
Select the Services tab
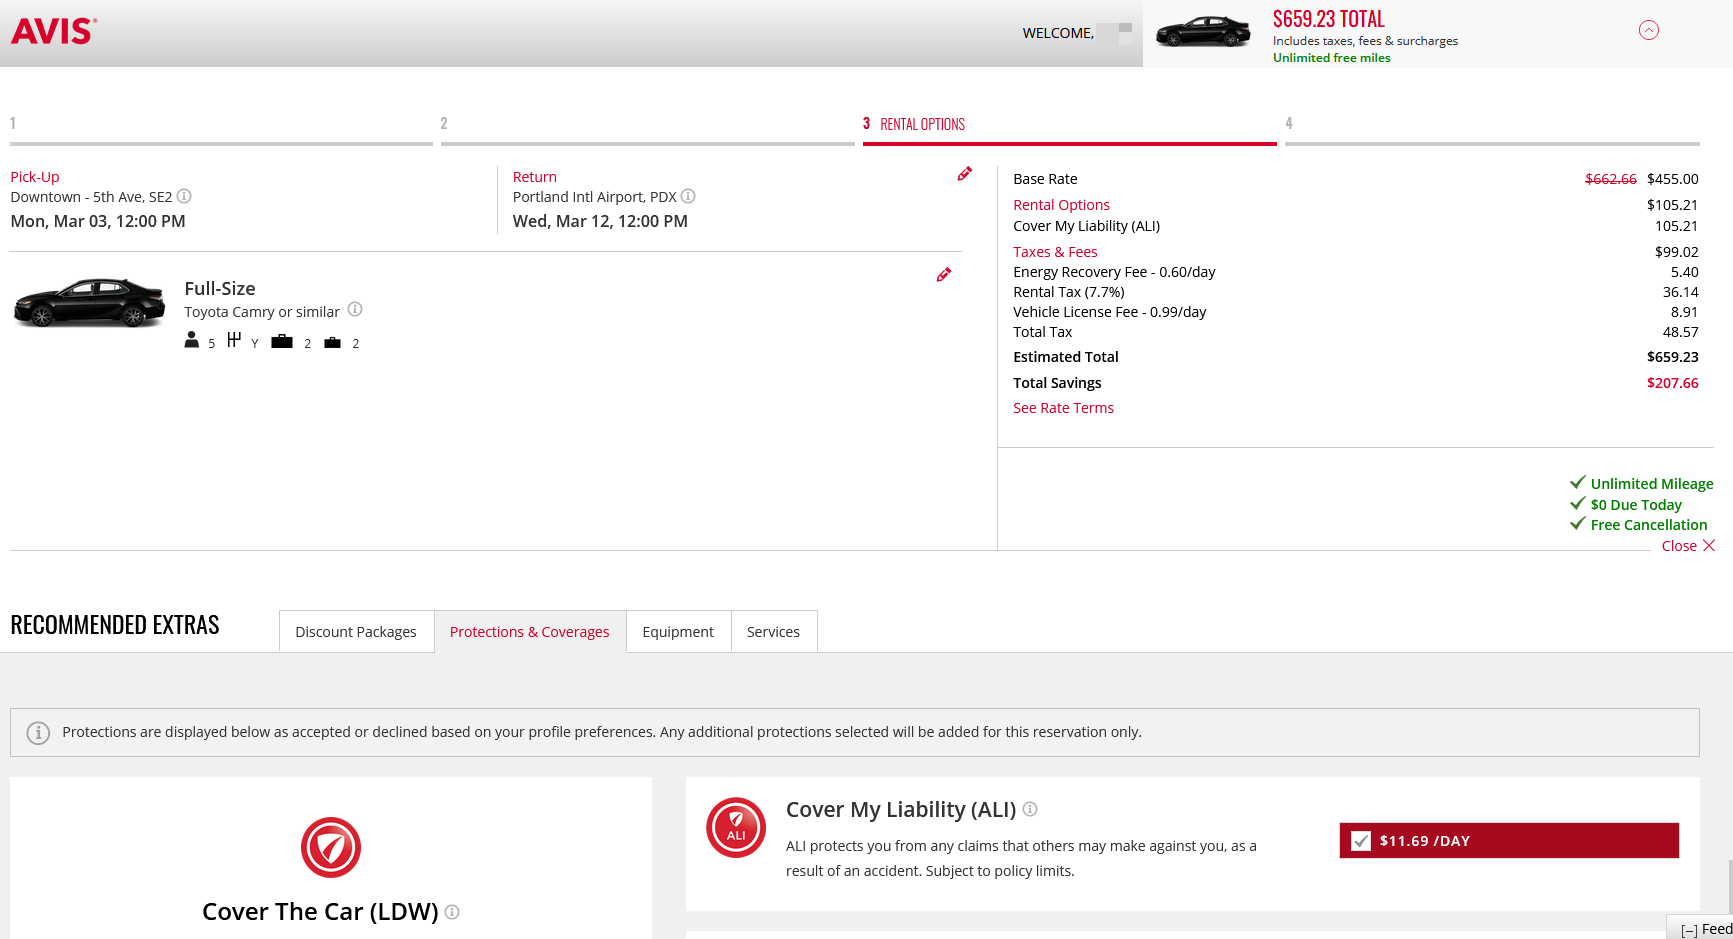pos(773,632)
